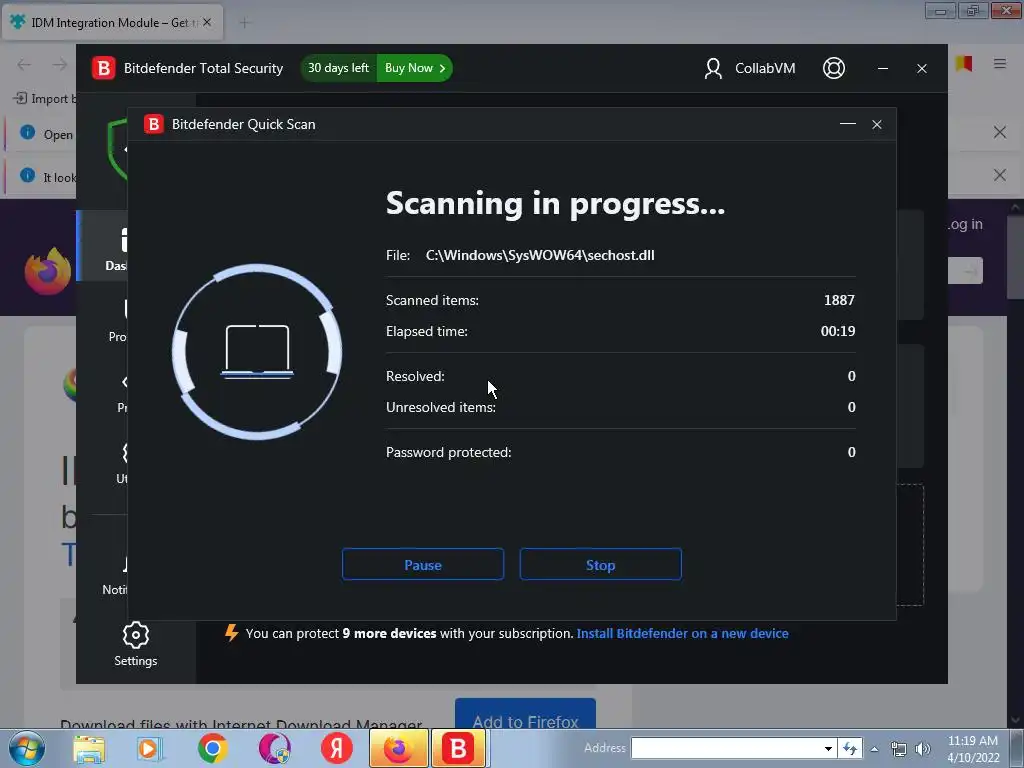Click the purple moon browser taskbar icon
This screenshot has width=1024, height=768.
point(274,748)
